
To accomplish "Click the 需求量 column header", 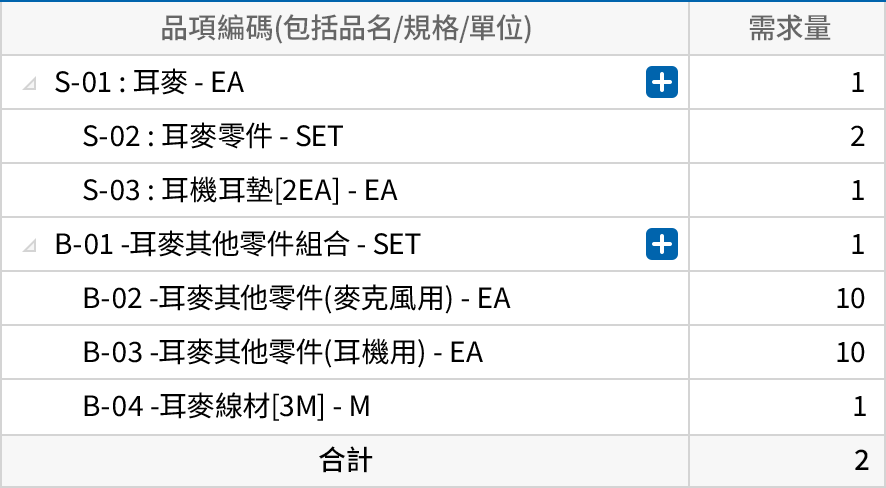I will click(788, 28).
